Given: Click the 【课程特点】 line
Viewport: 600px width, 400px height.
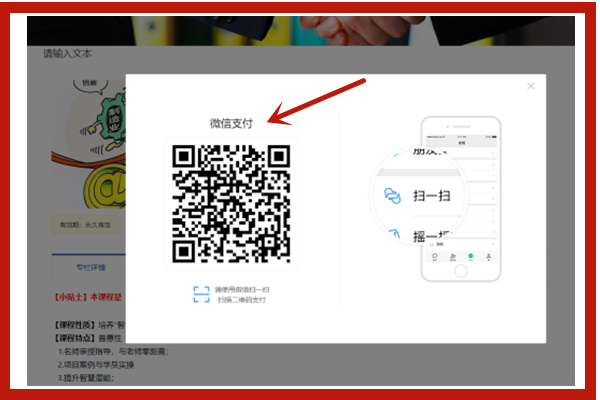Looking at the screenshot, I should point(89,338).
